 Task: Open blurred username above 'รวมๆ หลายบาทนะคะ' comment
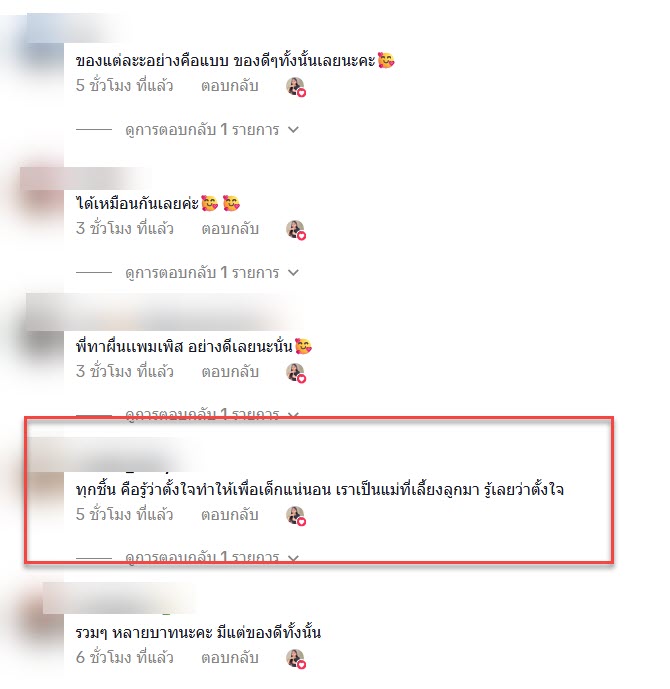point(119,598)
